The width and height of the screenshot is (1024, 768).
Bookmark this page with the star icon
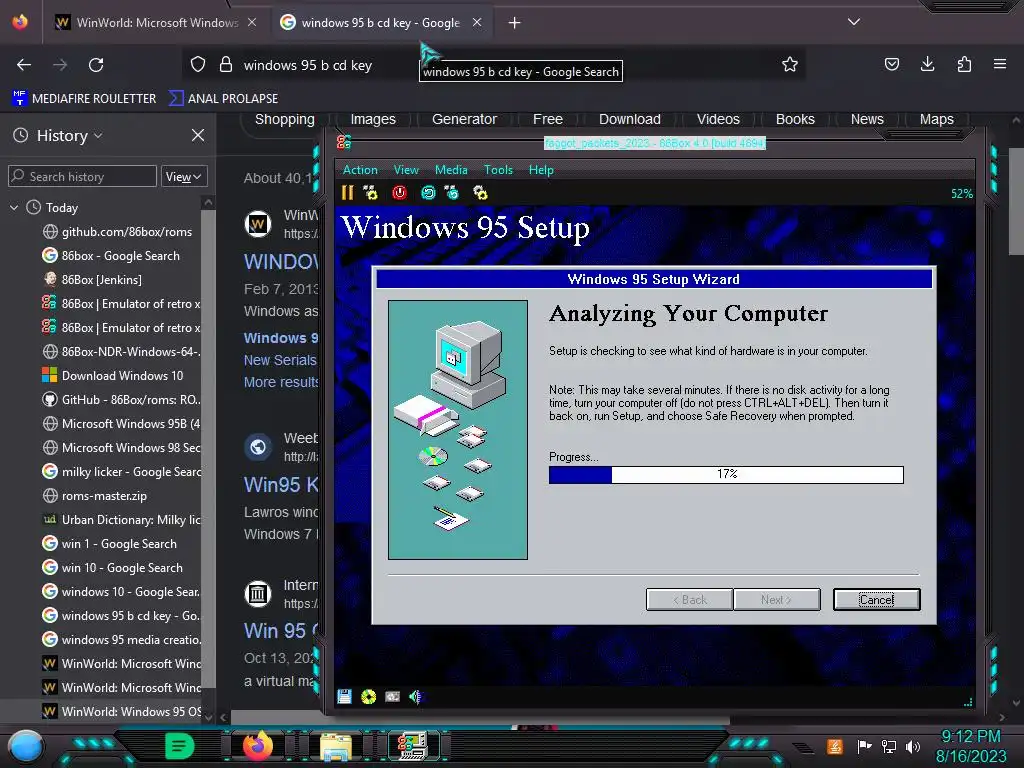pyautogui.click(x=790, y=65)
